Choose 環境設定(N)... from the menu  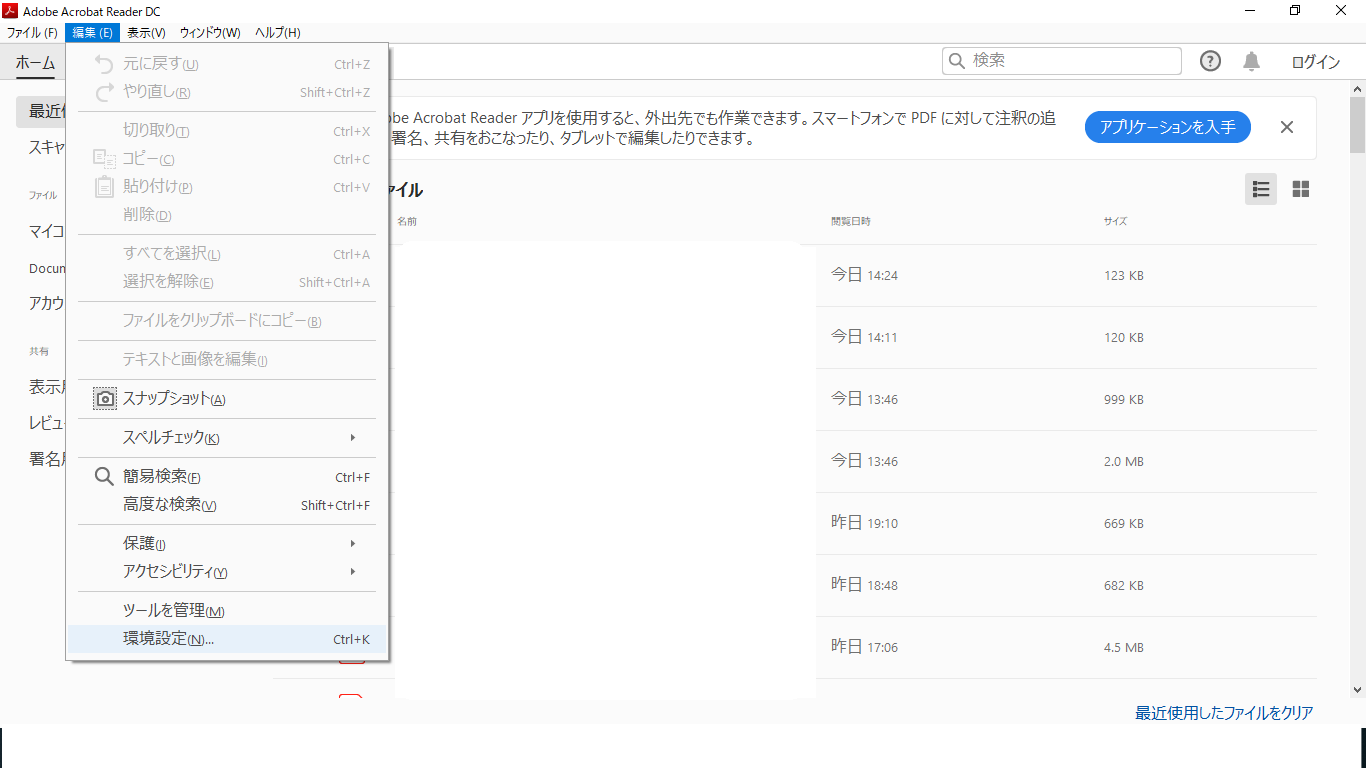point(227,639)
